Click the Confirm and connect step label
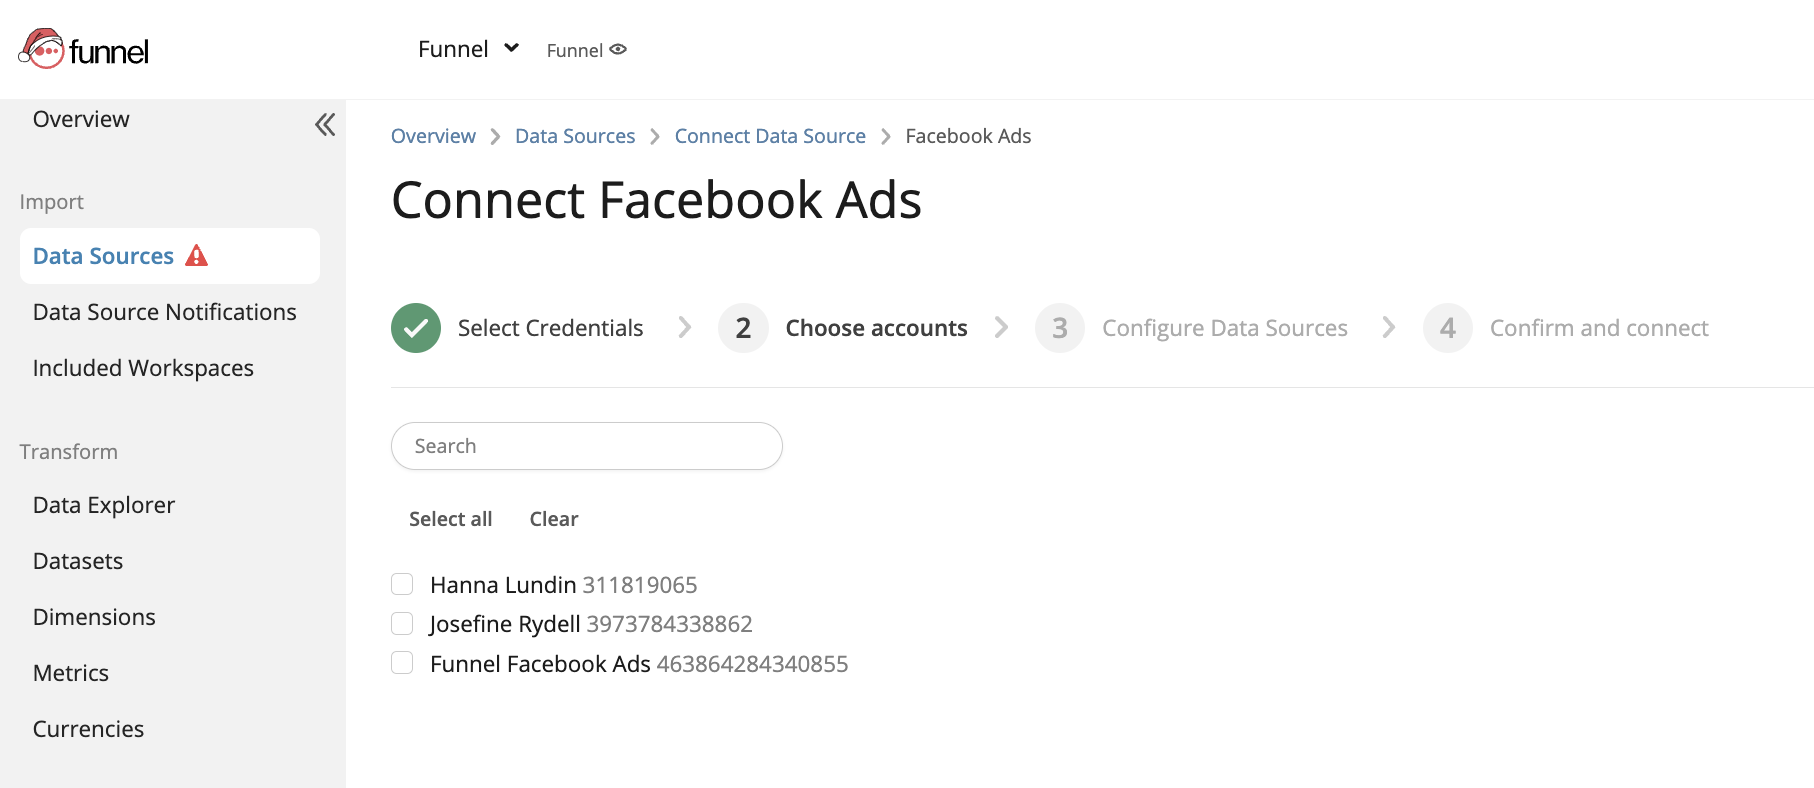The width and height of the screenshot is (1814, 788). (x=1599, y=328)
